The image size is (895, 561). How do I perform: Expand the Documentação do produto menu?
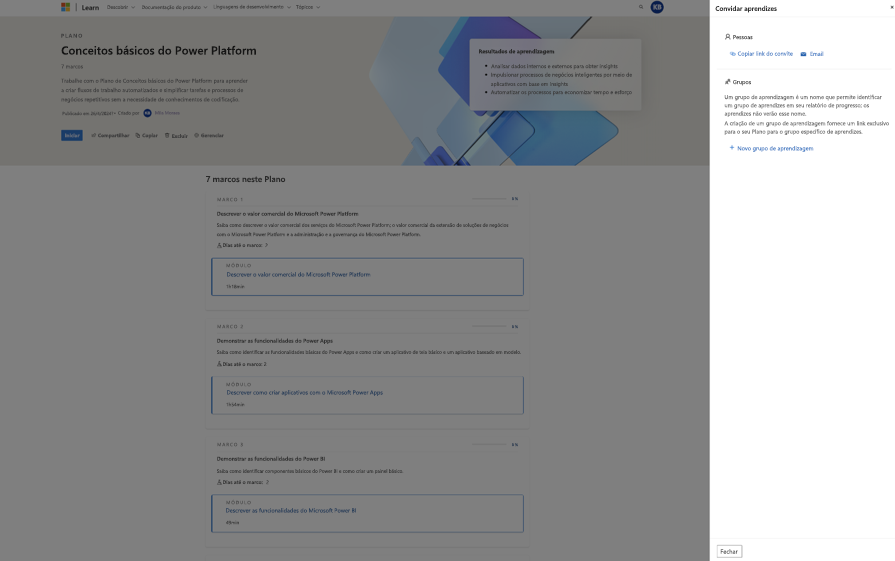174,7
